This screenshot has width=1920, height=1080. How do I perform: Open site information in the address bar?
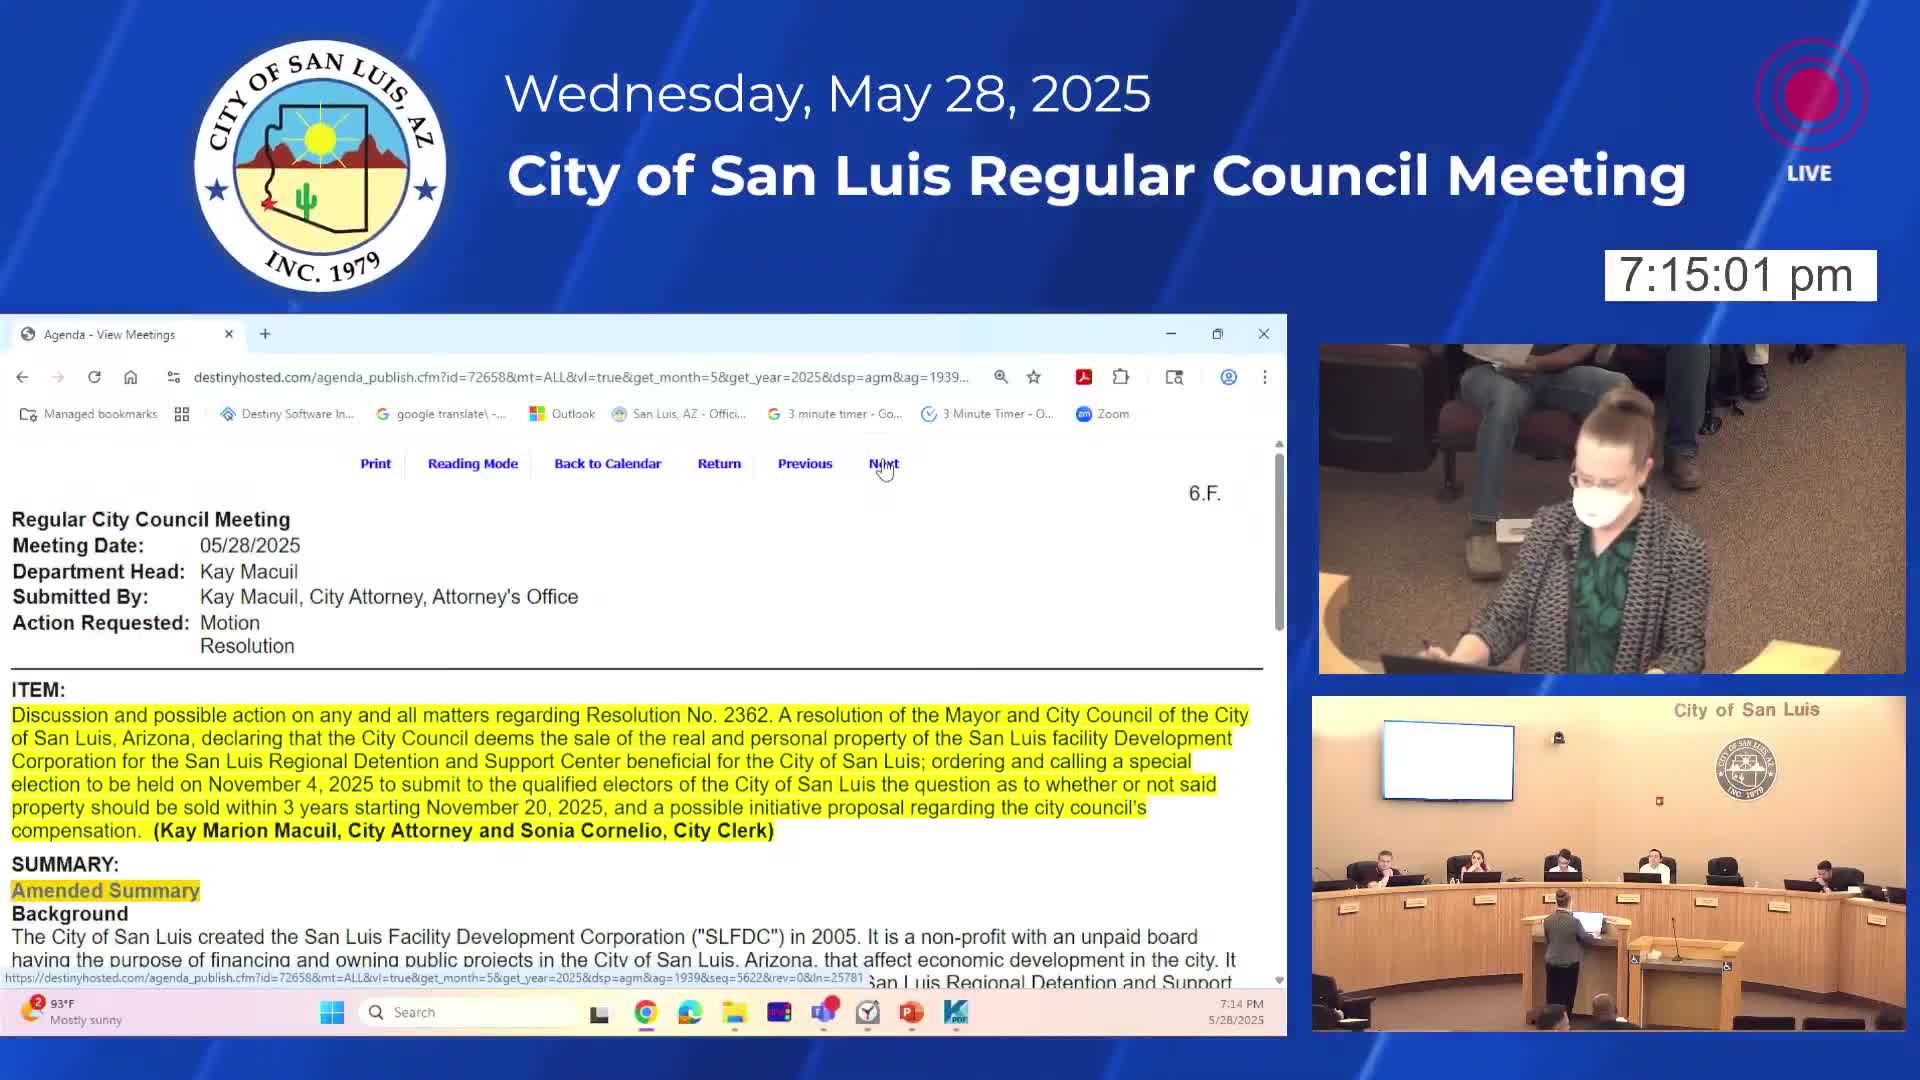[x=173, y=377]
